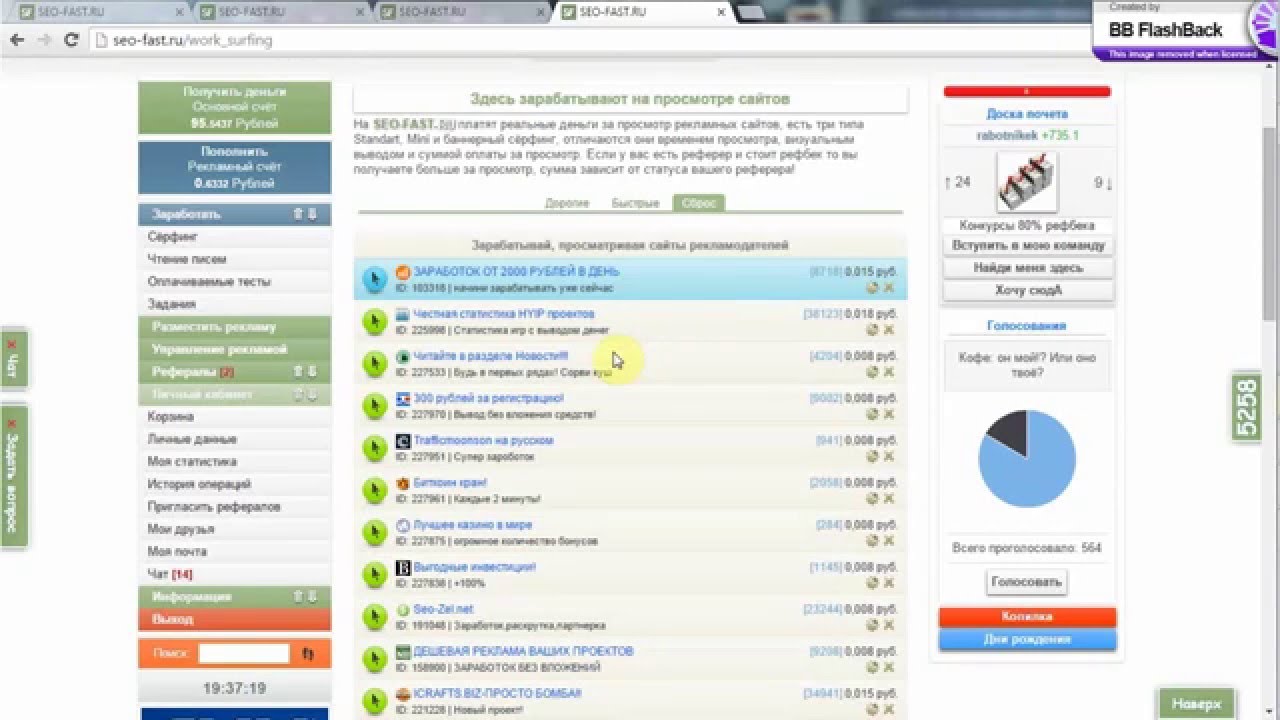Click the Пополнить рекламный счёт button
The height and width of the screenshot is (720, 1280).
tap(234, 167)
